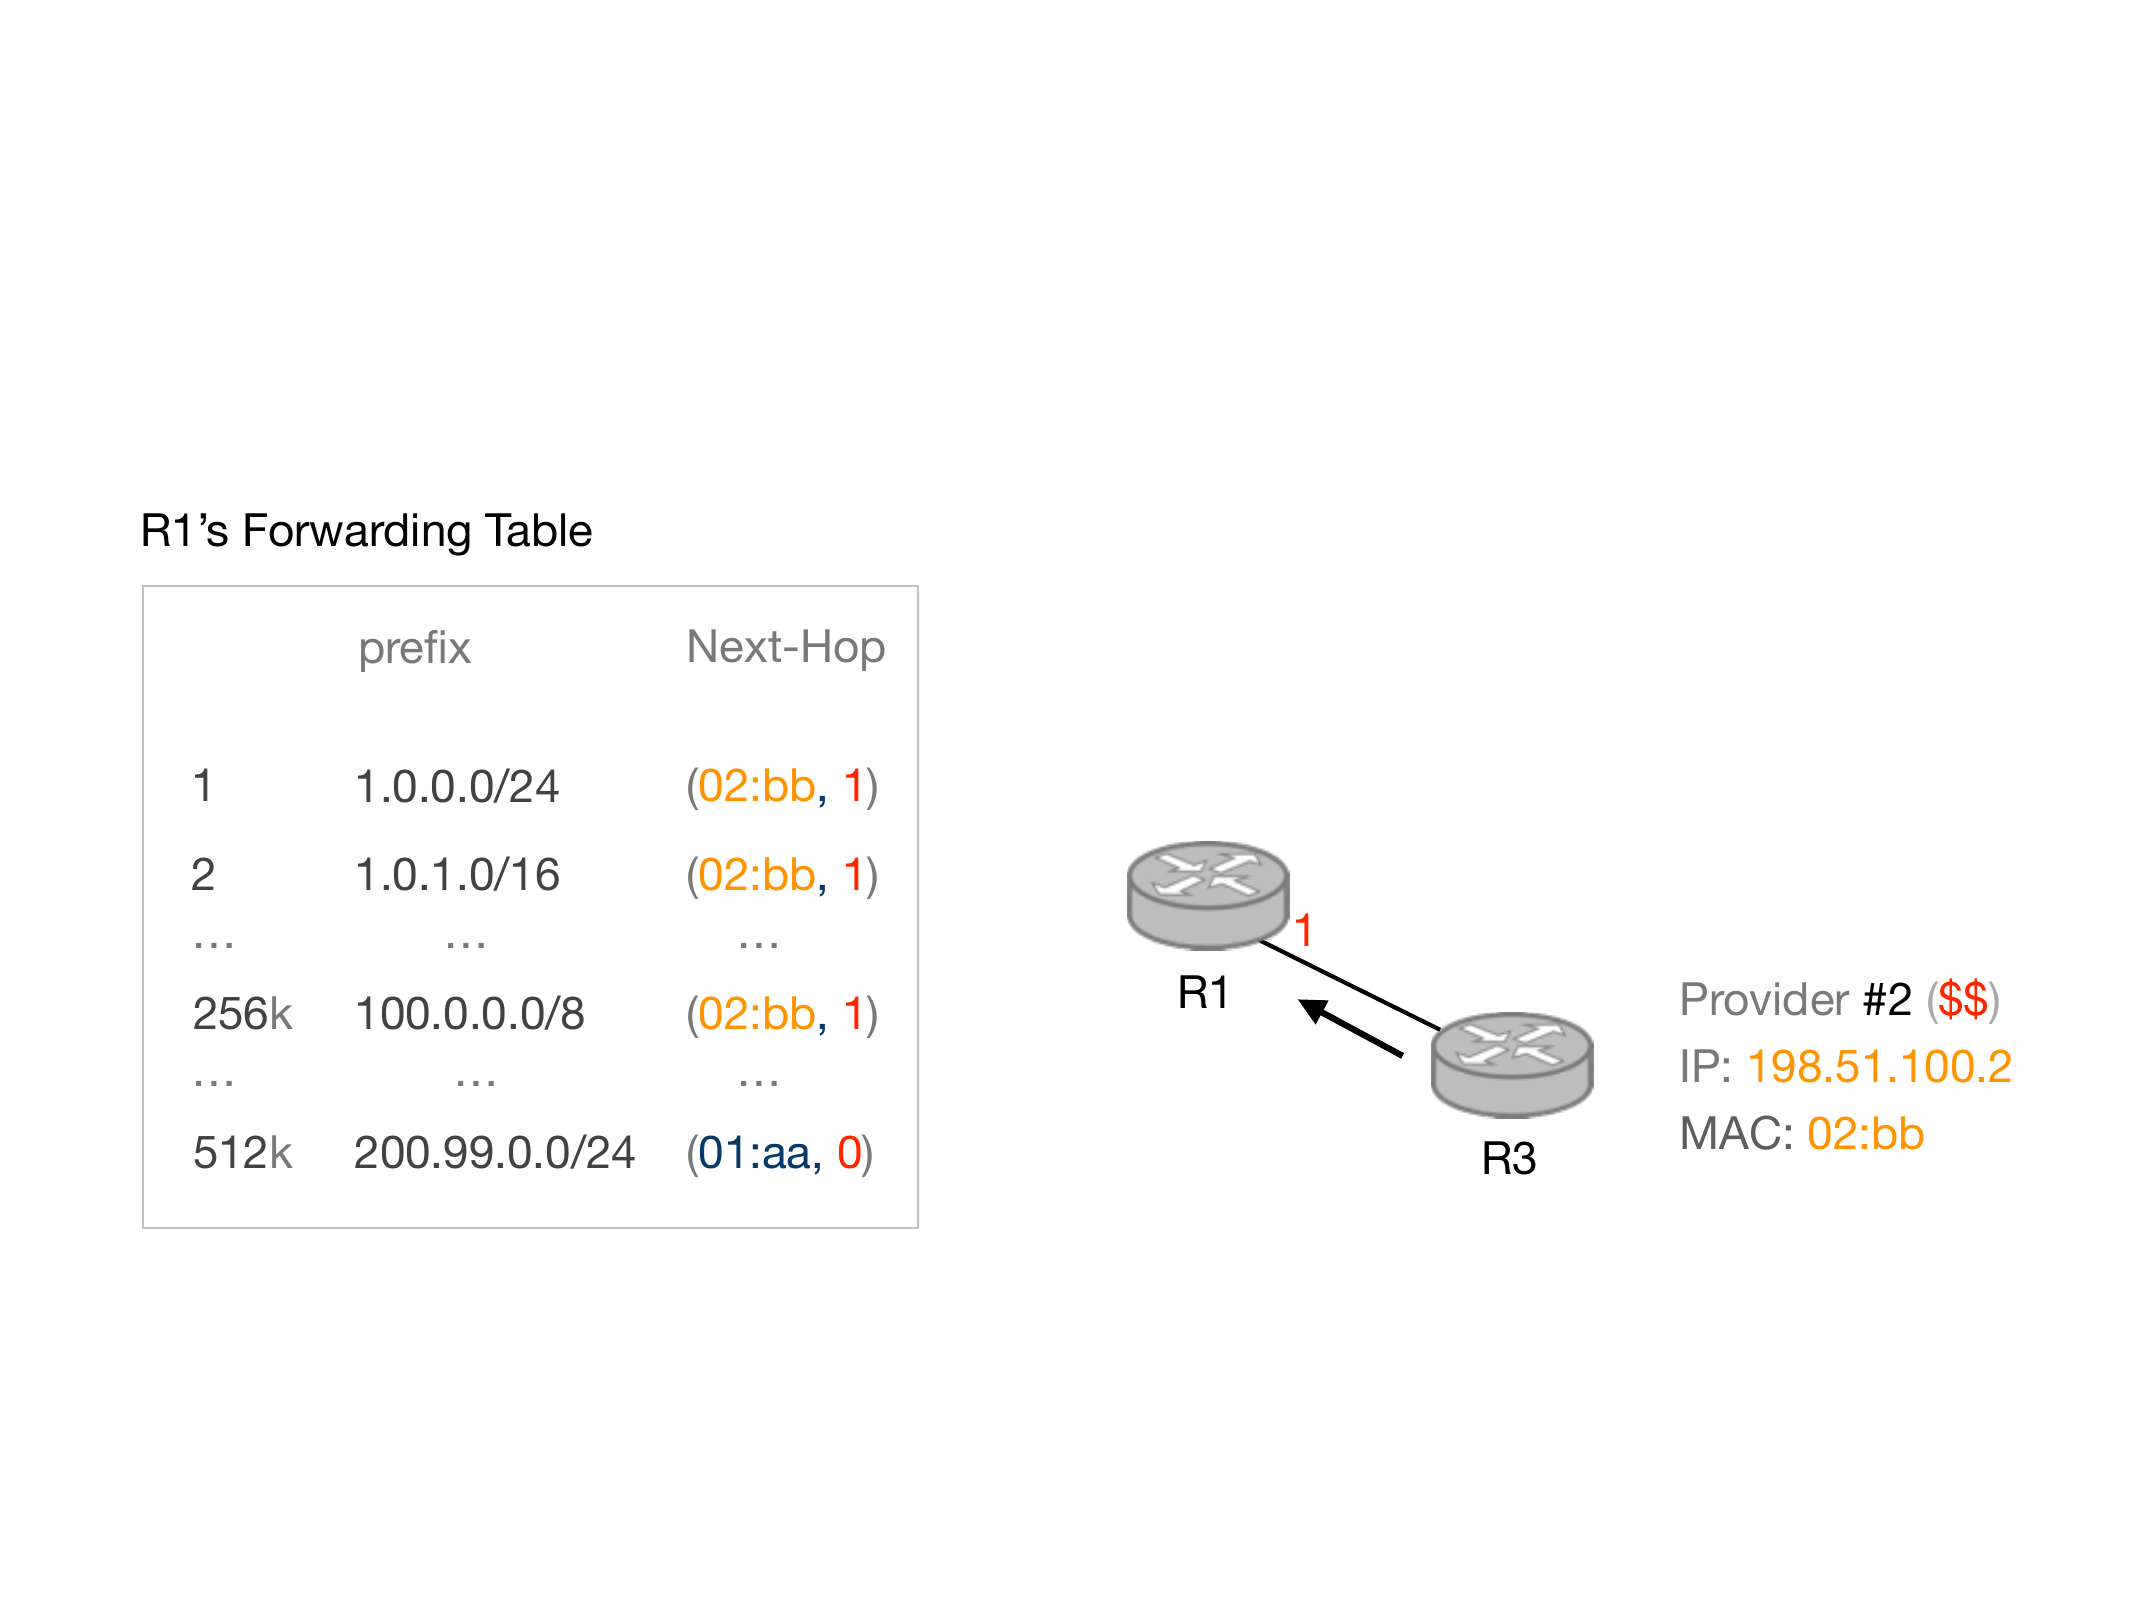2134x1600 pixels.
Task: Select the 1.0.0.0/24 prefix entry
Action: 457,786
